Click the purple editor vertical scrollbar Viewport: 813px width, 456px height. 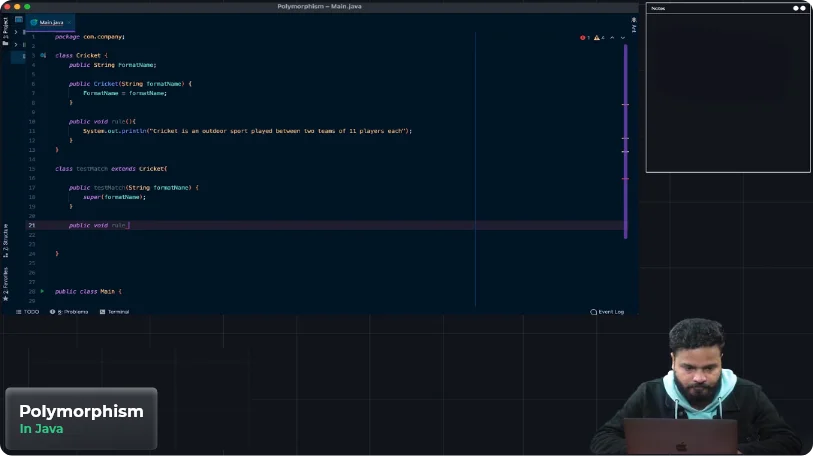click(x=626, y=140)
